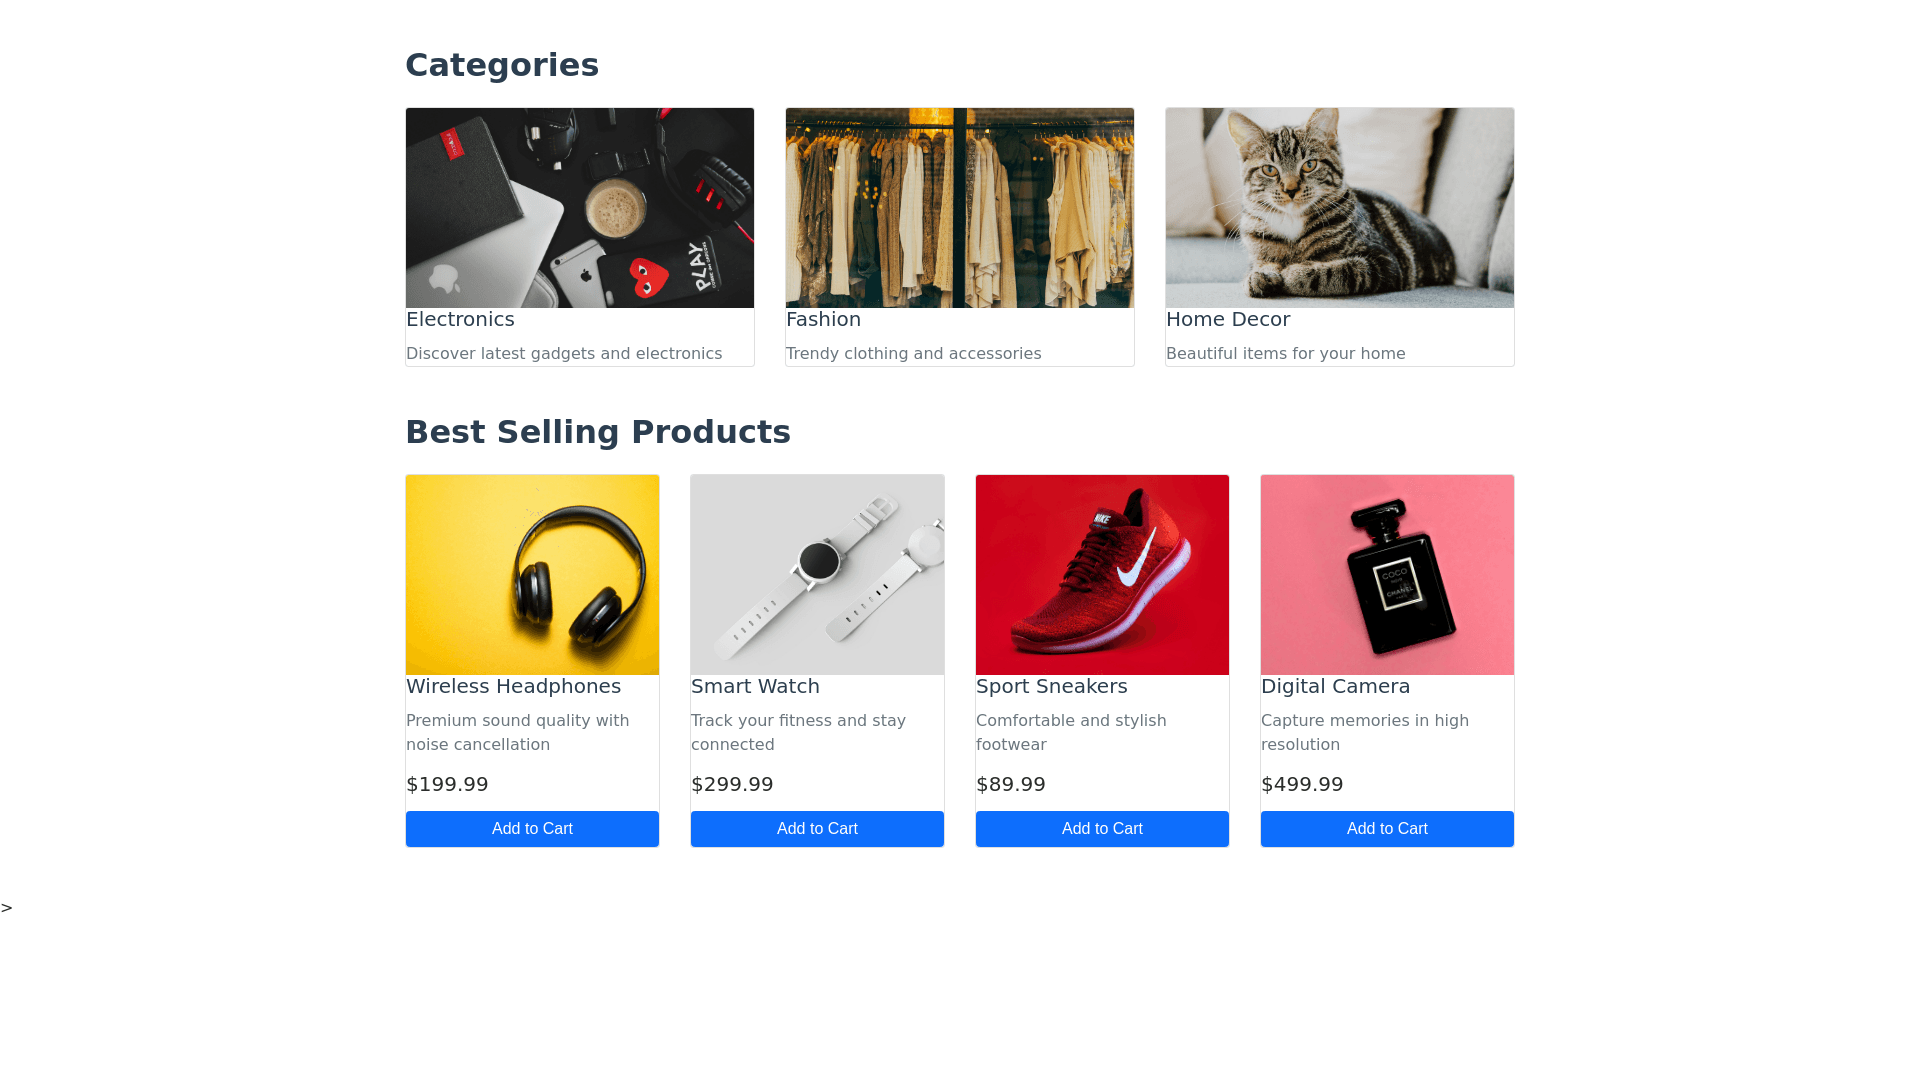Open the Smart Watch product photo
This screenshot has height=1080, width=1920.
[817, 575]
